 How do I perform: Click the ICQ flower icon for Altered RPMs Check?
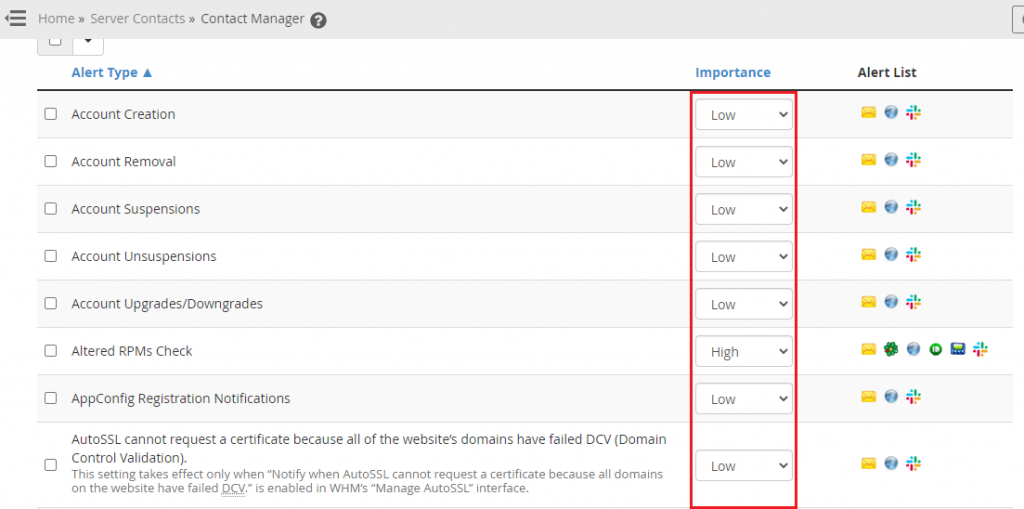coord(889,350)
